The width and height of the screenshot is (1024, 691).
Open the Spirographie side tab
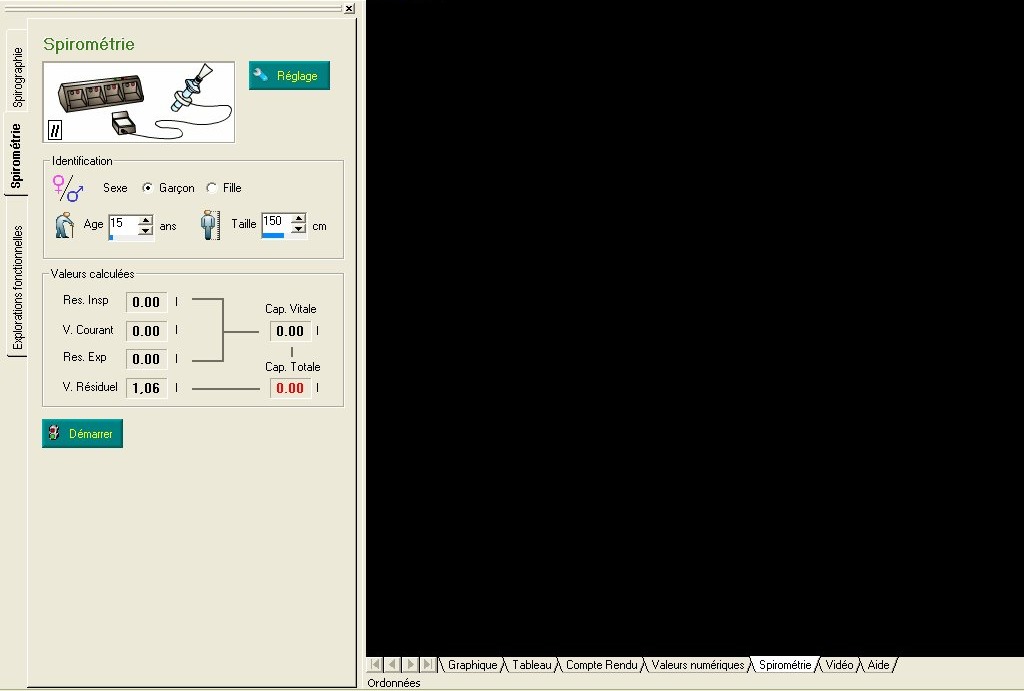17,77
